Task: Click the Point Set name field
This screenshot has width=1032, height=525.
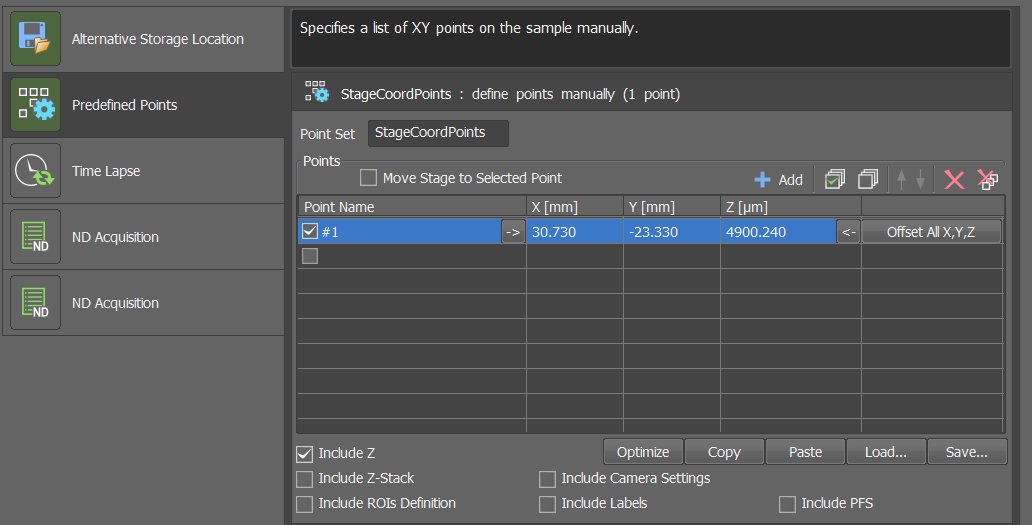Action: pyautogui.click(x=438, y=133)
